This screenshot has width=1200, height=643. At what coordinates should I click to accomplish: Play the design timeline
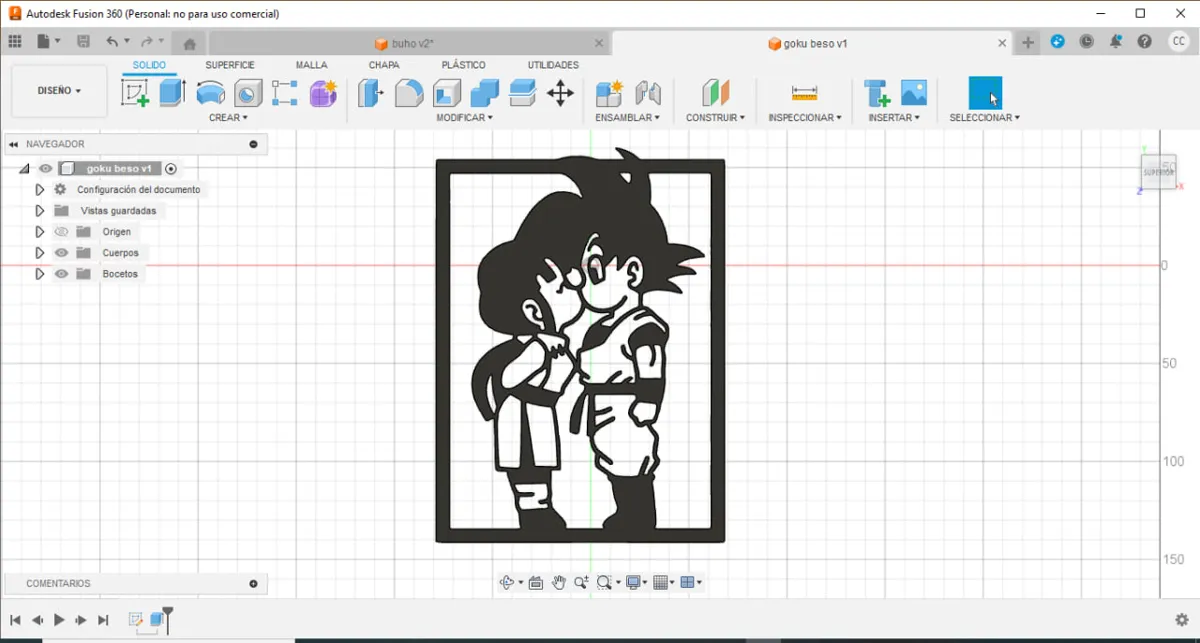(x=59, y=620)
